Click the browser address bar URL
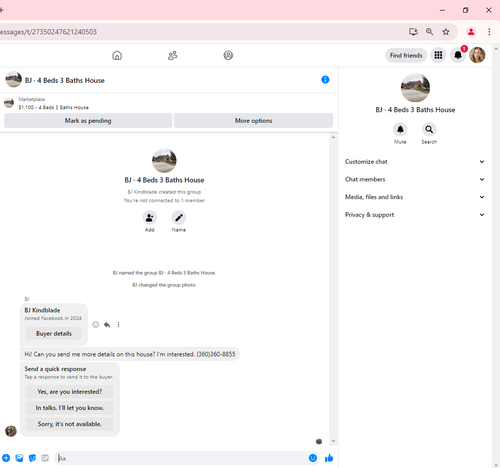500x468 pixels. tap(48, 32)
